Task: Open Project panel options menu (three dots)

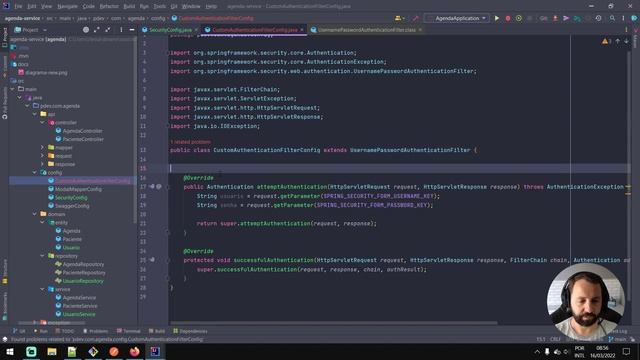Action: tap(121, 30)
